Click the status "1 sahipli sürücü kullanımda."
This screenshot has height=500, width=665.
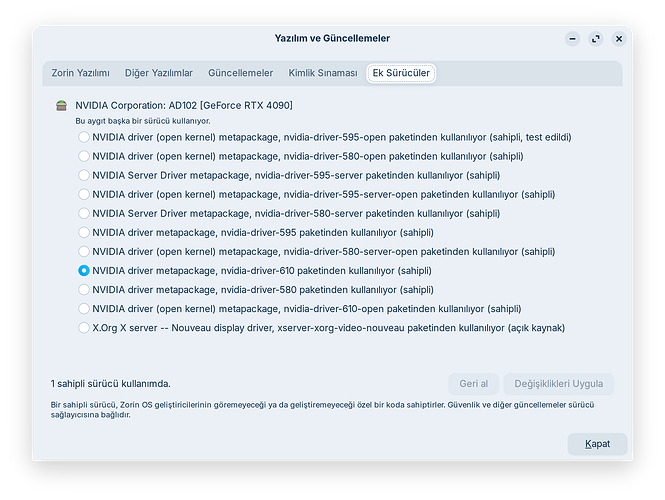(111, 384)
